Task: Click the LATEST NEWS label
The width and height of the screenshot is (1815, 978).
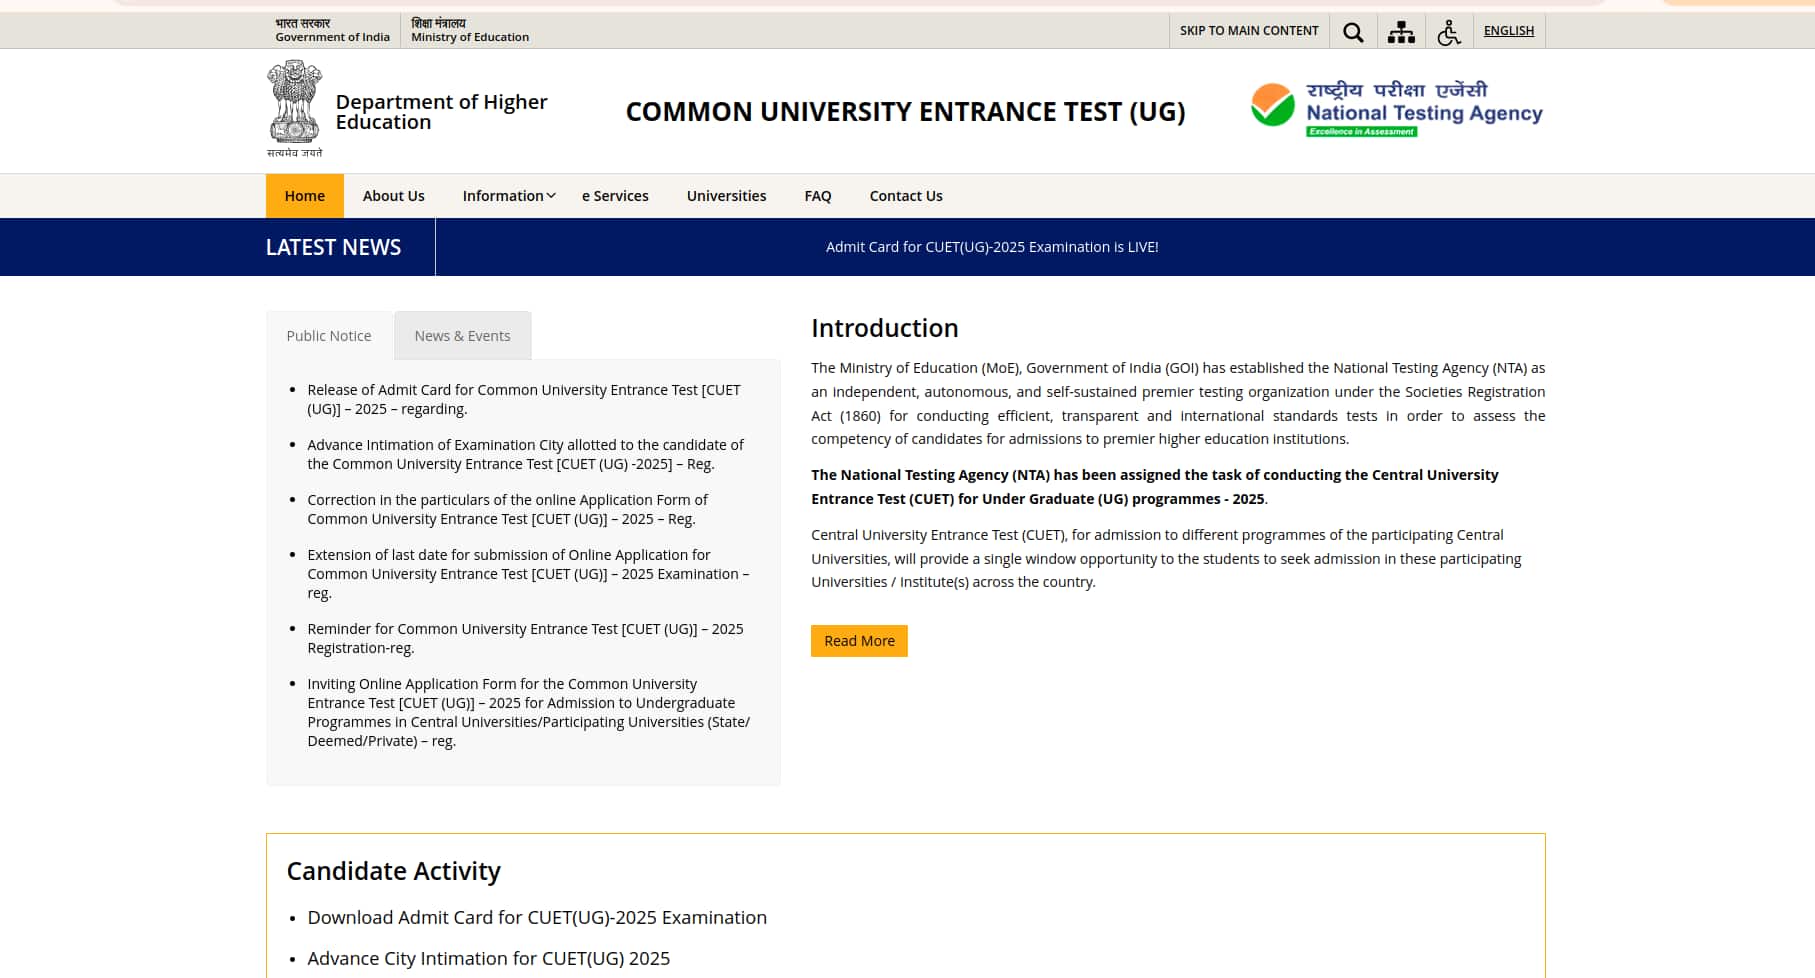Action: click(x=333, y=247)
